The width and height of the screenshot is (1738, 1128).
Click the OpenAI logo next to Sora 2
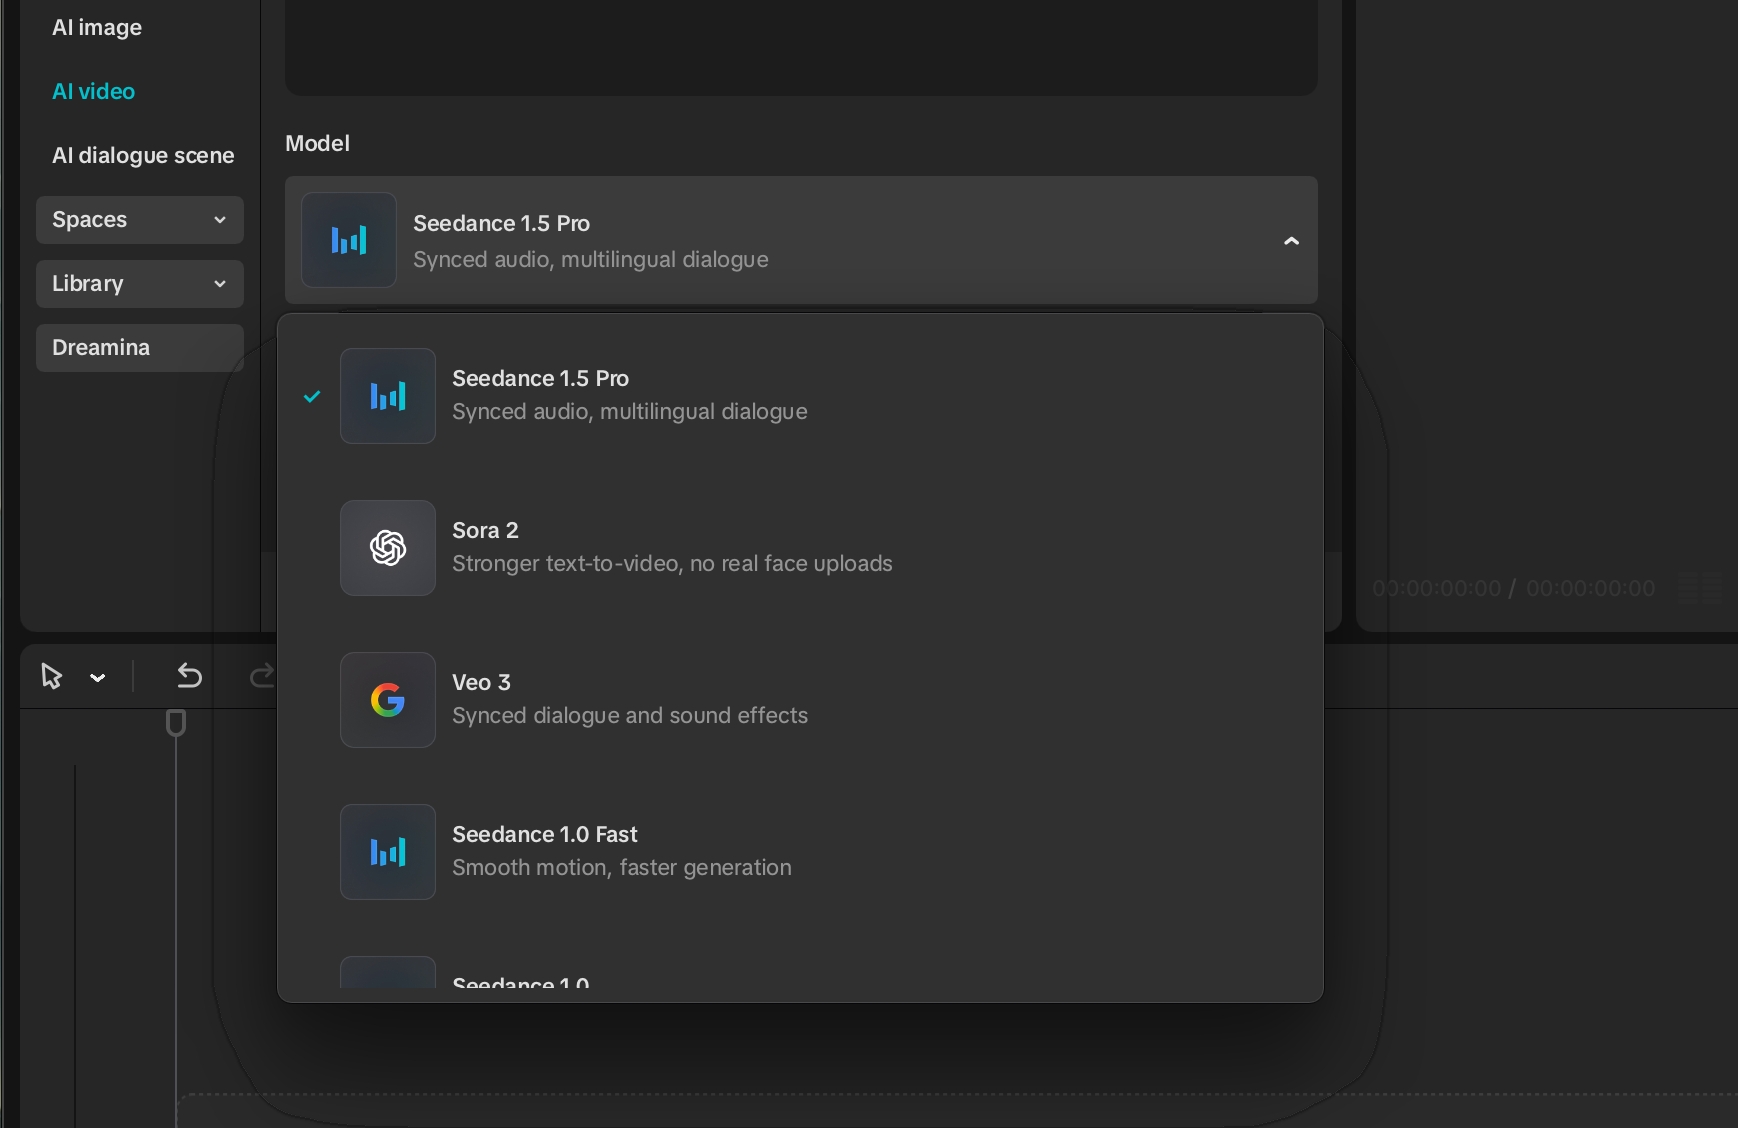tap(387, 547)
